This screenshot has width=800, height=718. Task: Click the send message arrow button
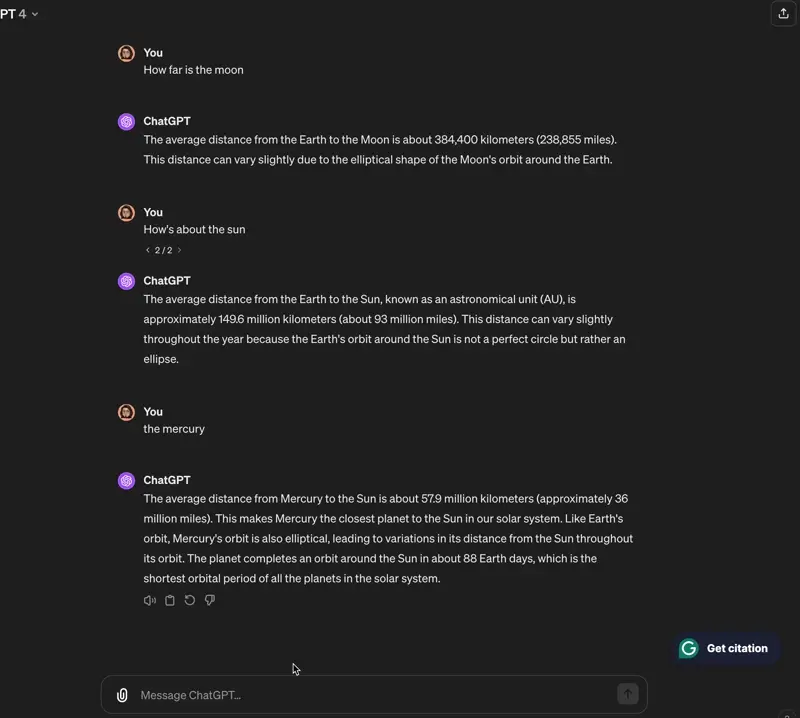click(x=627, y=694)
